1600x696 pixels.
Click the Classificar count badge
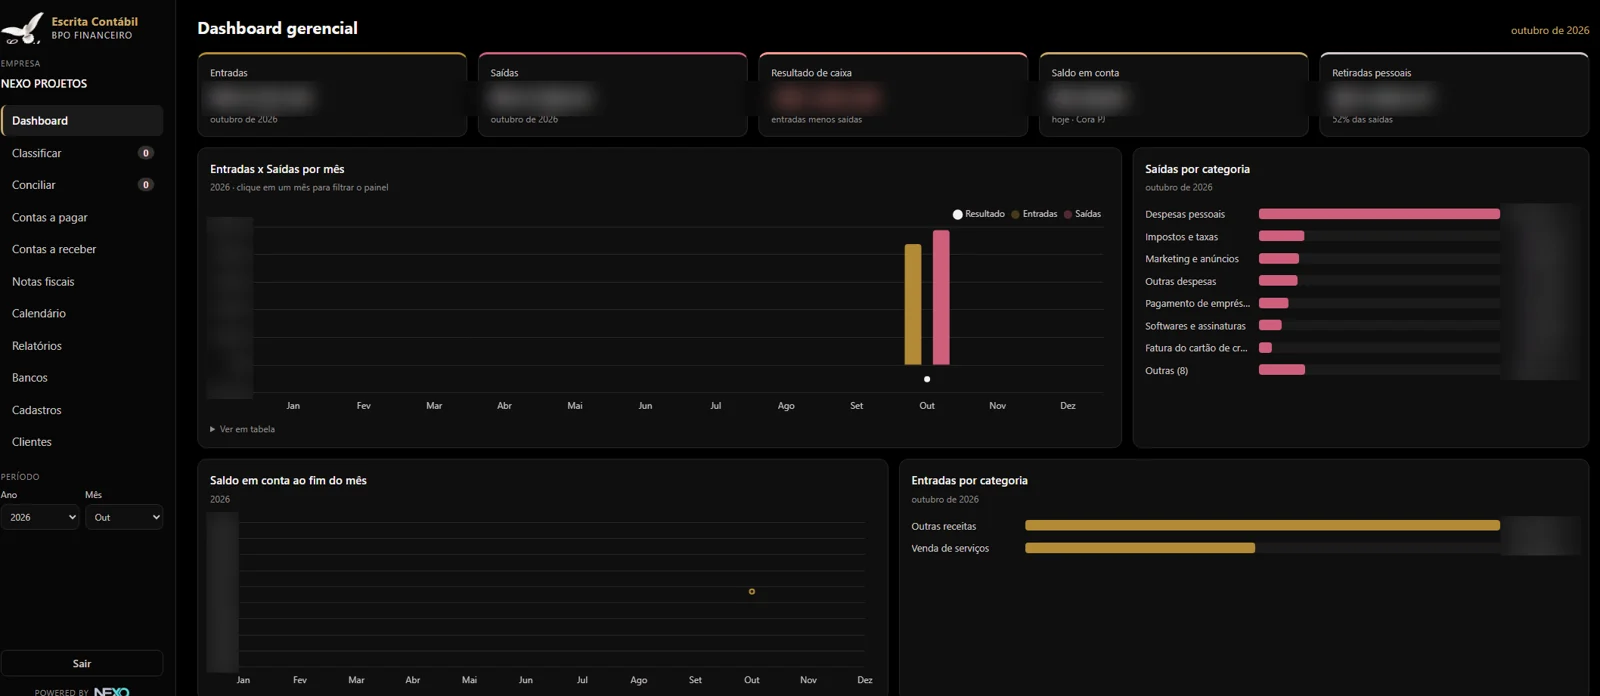click(146, 153)
